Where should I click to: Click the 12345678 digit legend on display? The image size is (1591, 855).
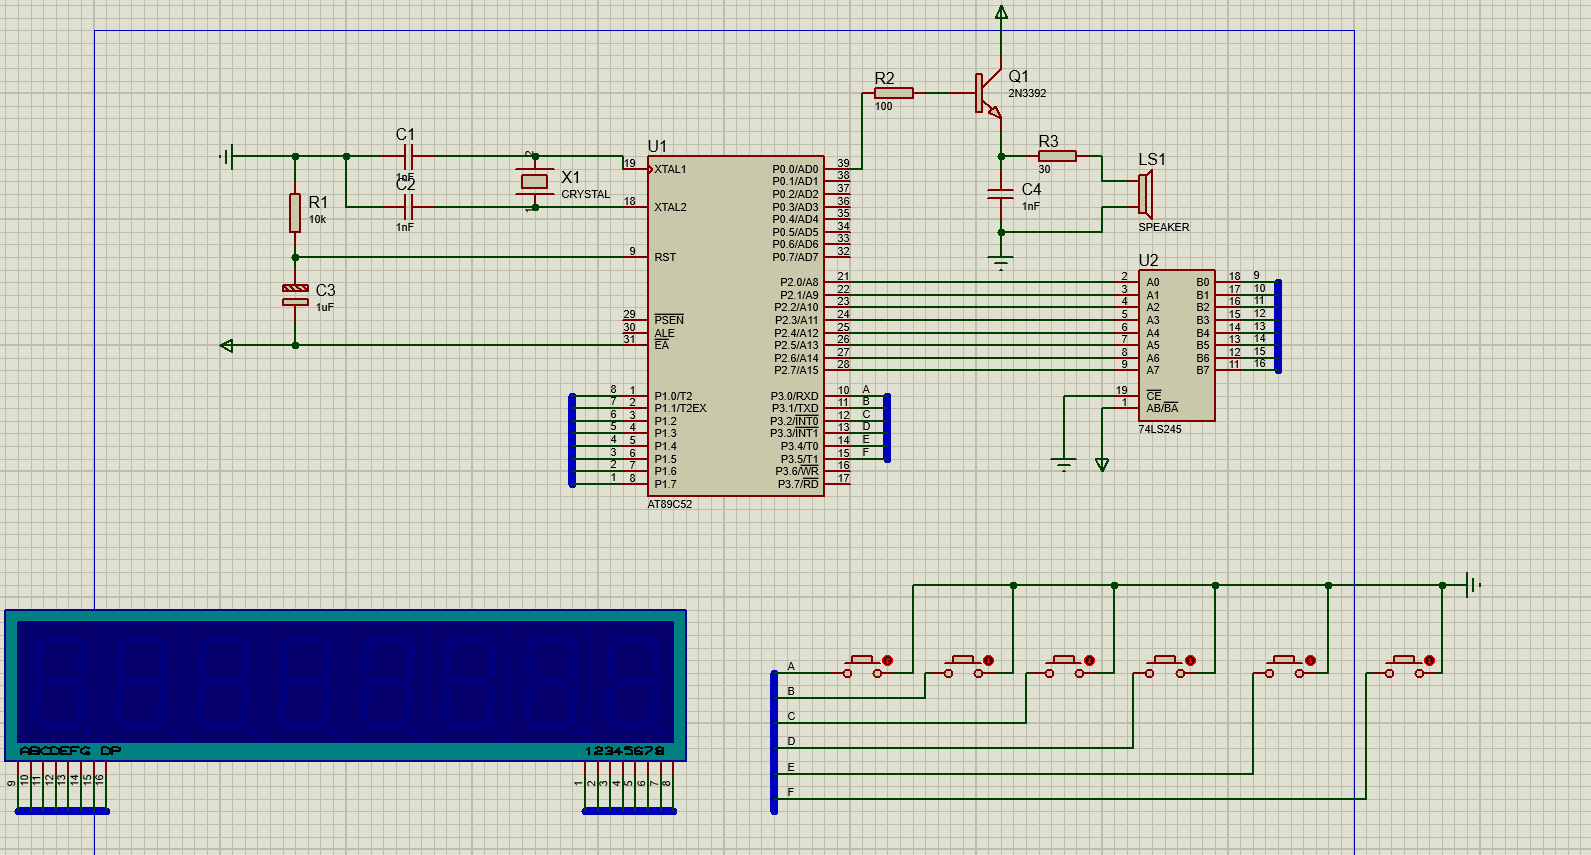point(625,751)
